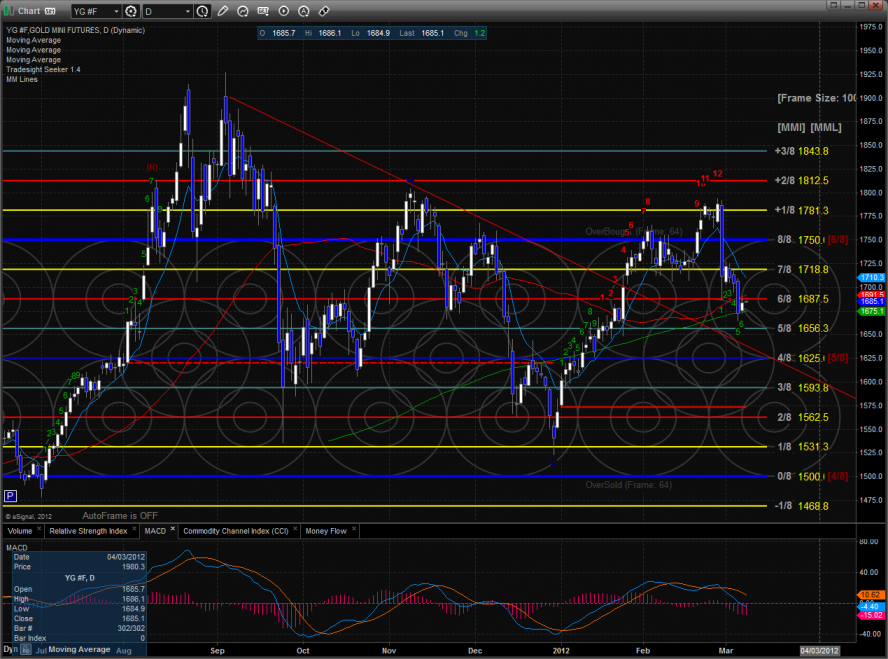Click the playback replay icon
The height and width of the screenshot is (659, 888).
[285, 12]
